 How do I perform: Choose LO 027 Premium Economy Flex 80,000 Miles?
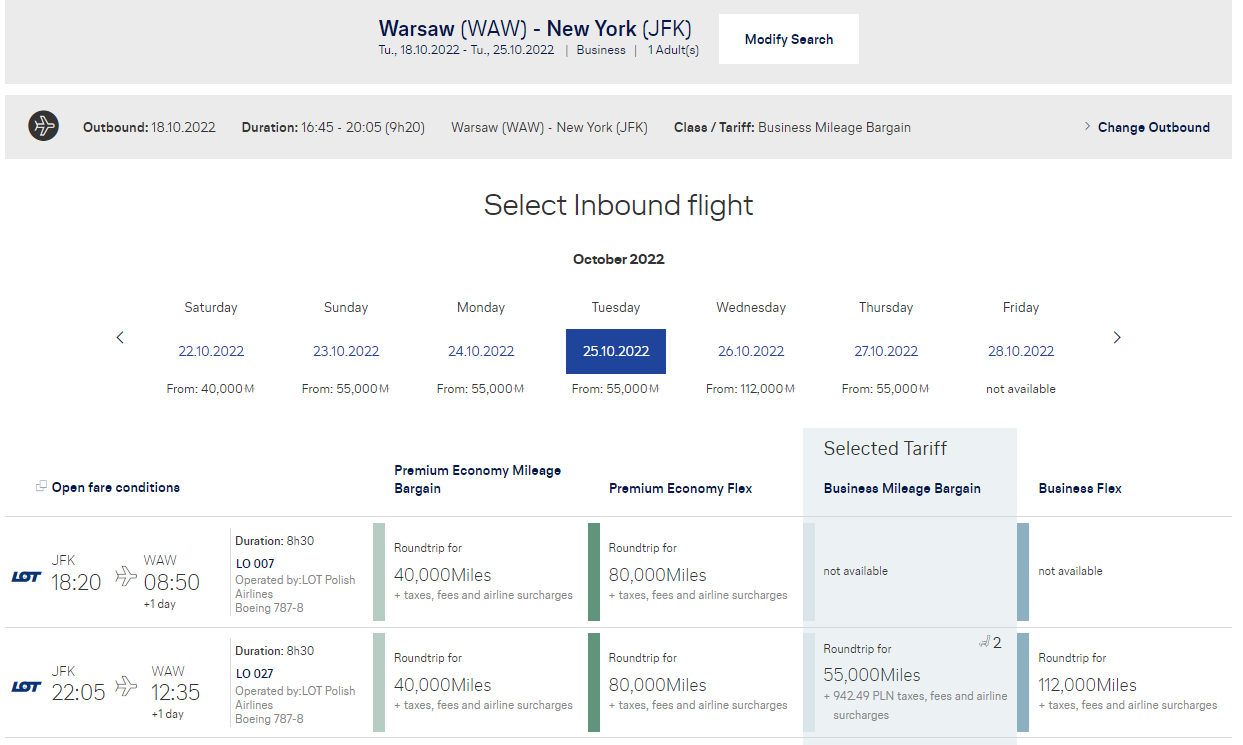click(693, 682)
